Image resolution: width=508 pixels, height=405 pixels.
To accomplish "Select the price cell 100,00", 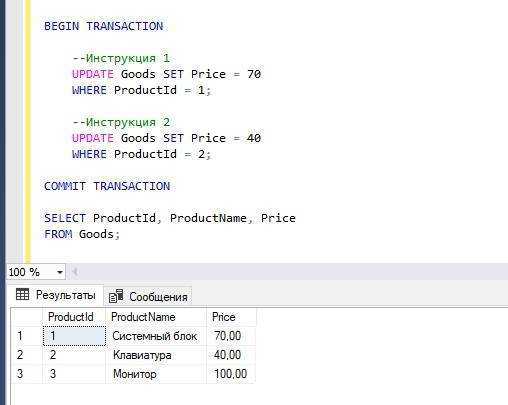I will point(231,374).
